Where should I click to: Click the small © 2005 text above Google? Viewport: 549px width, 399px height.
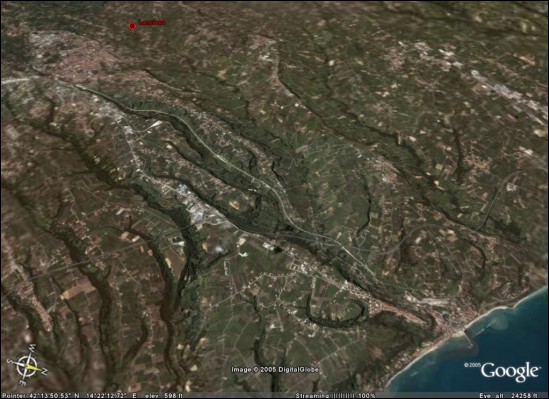tap(472, 365)
